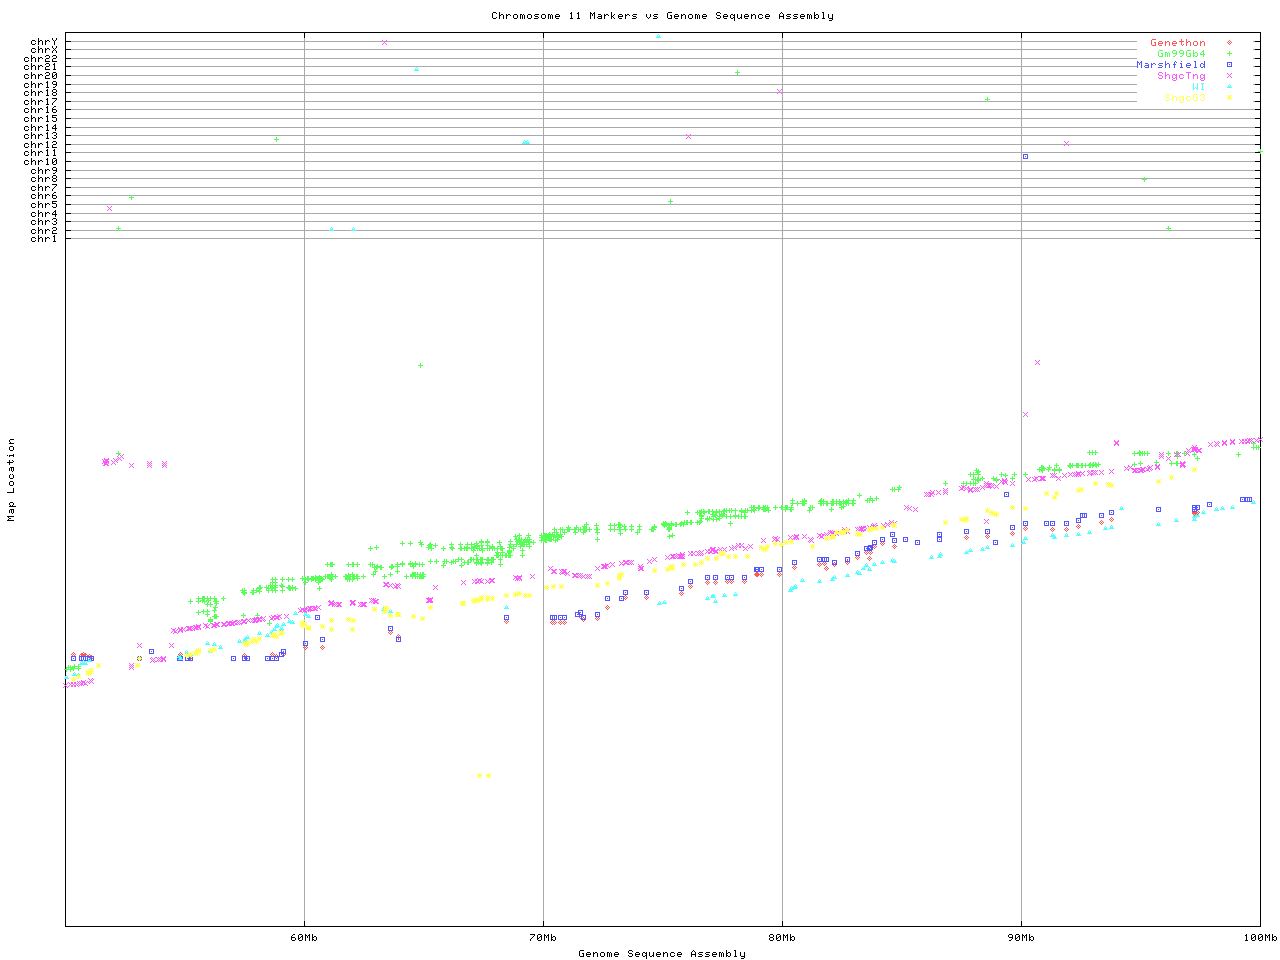This screenshot has width=1280, height=960.
Task: Click the Genome Sequence Assembly x-axis title
Action: [662, 954]
